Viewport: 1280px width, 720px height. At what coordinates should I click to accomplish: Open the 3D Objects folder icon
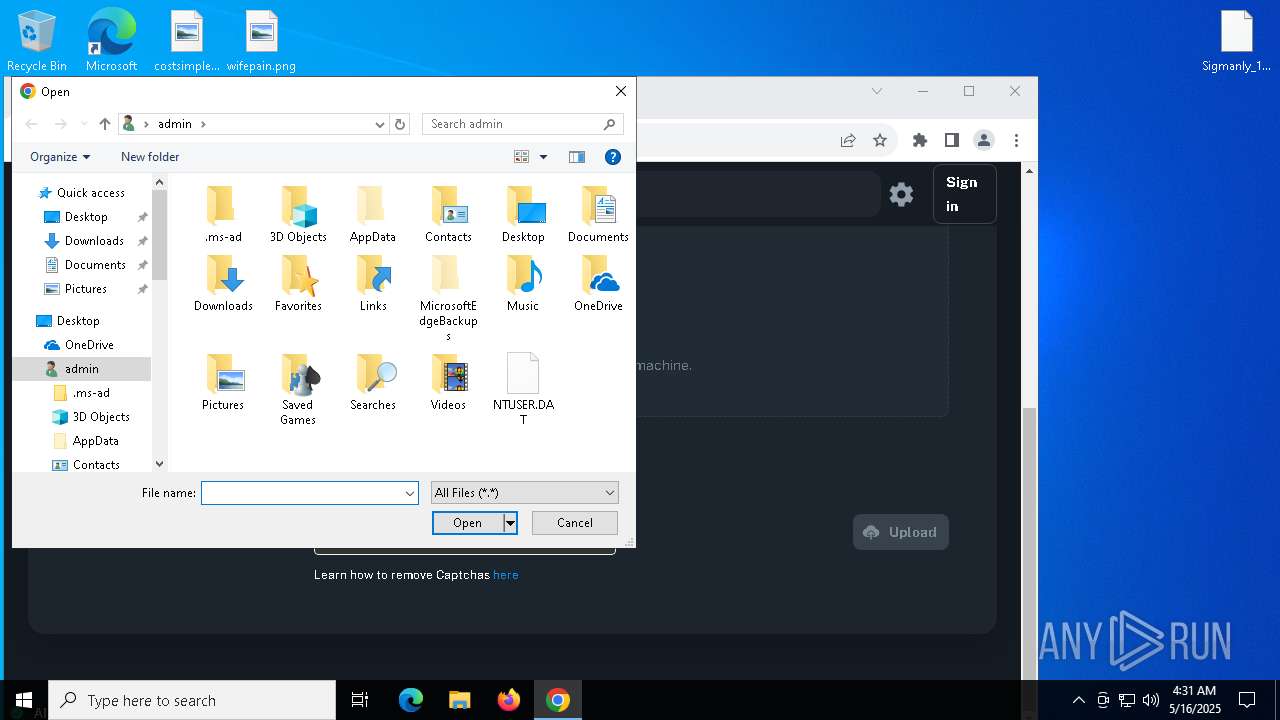pos(298,214)
